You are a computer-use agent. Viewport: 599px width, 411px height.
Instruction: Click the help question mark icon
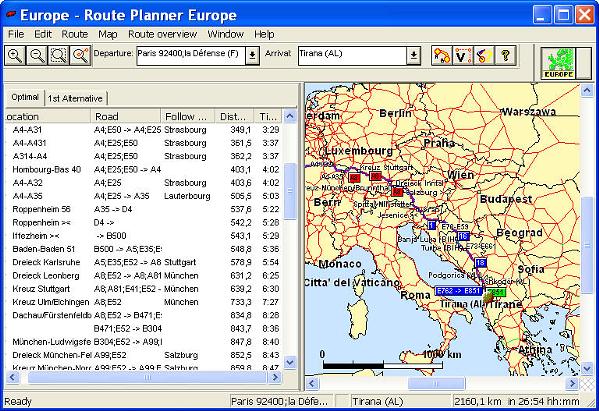point(505,56)
